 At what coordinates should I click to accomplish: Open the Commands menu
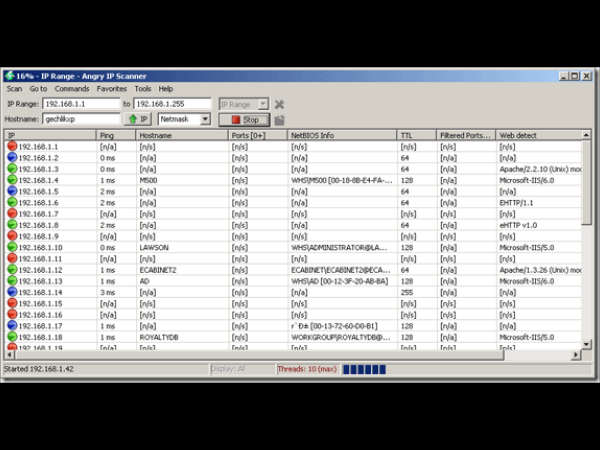click(72, 89)
